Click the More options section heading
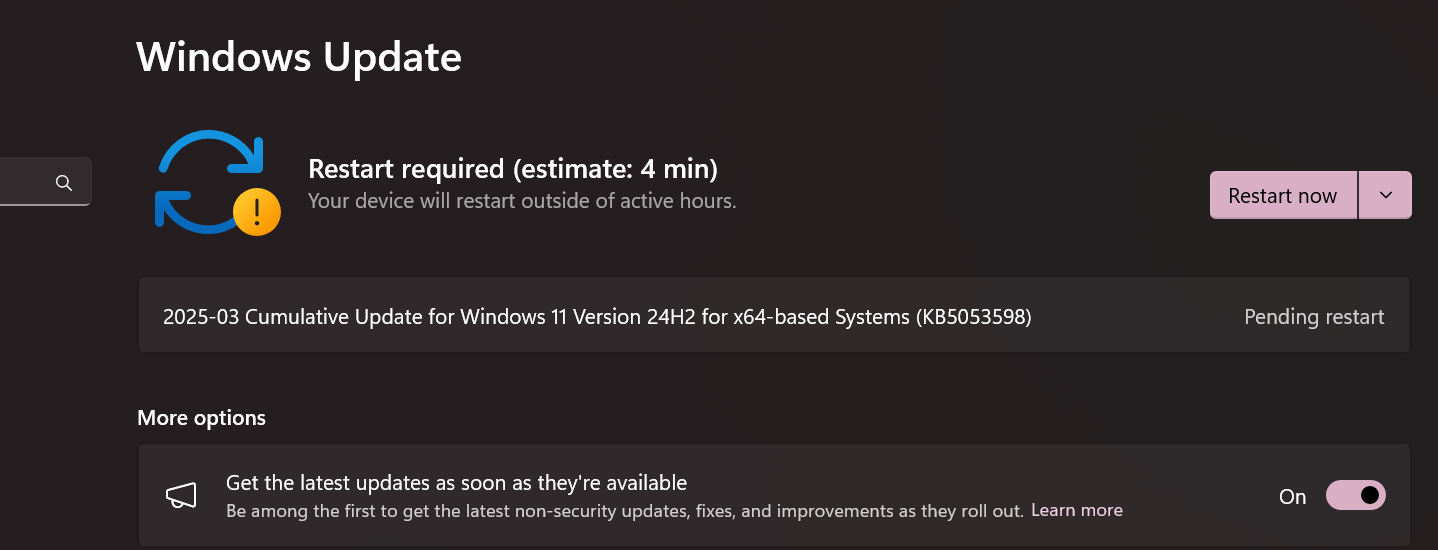This screenshot has height=550, width=1438. pos(202,418)
